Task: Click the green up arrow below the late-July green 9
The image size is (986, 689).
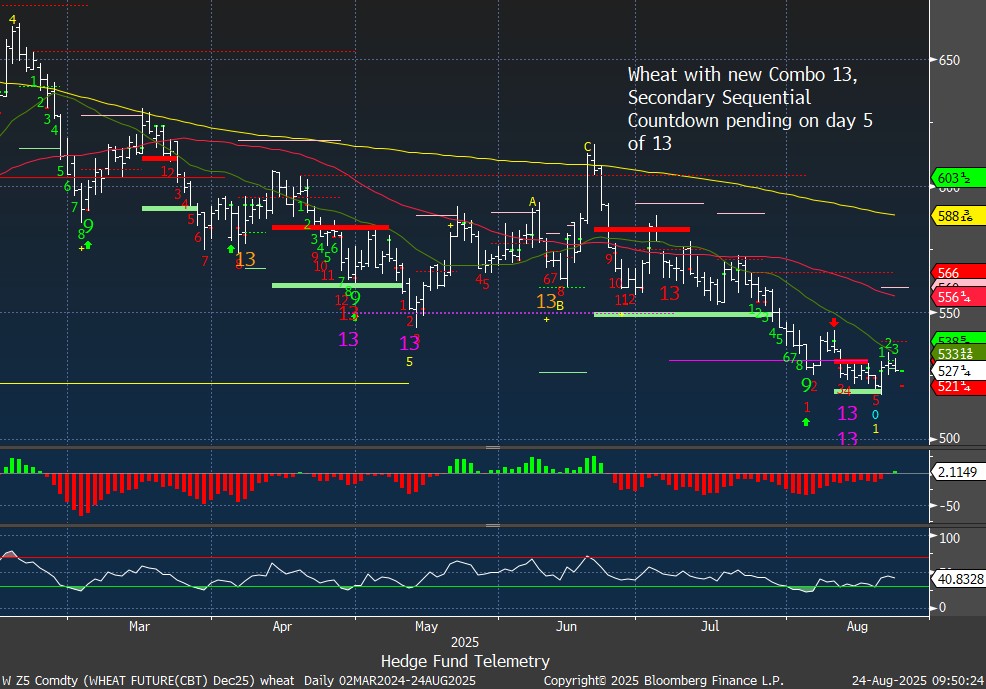Action: pyautogui.click(x=806, y=422)
